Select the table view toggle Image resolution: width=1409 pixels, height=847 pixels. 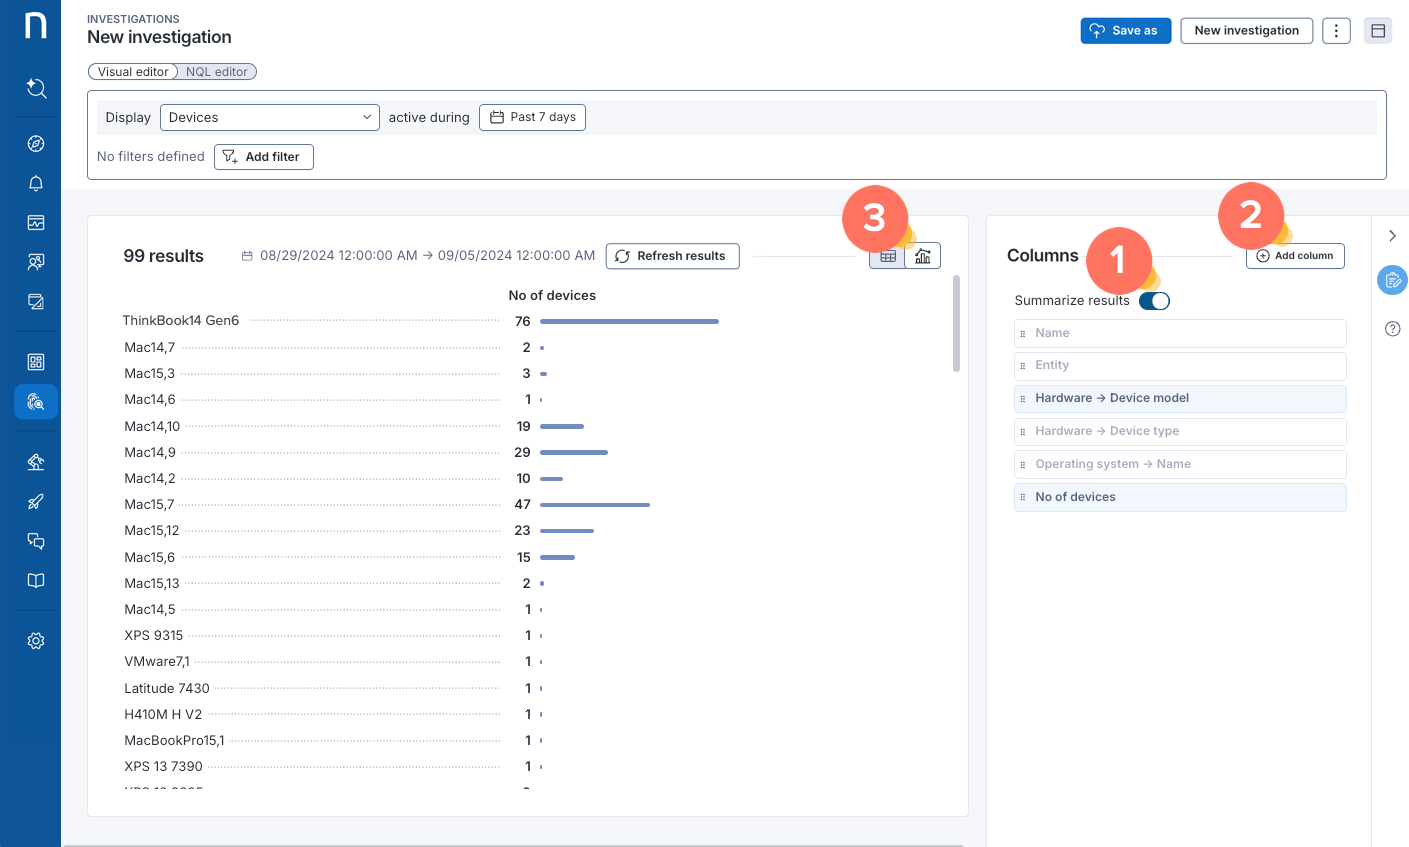click(887, 256)
